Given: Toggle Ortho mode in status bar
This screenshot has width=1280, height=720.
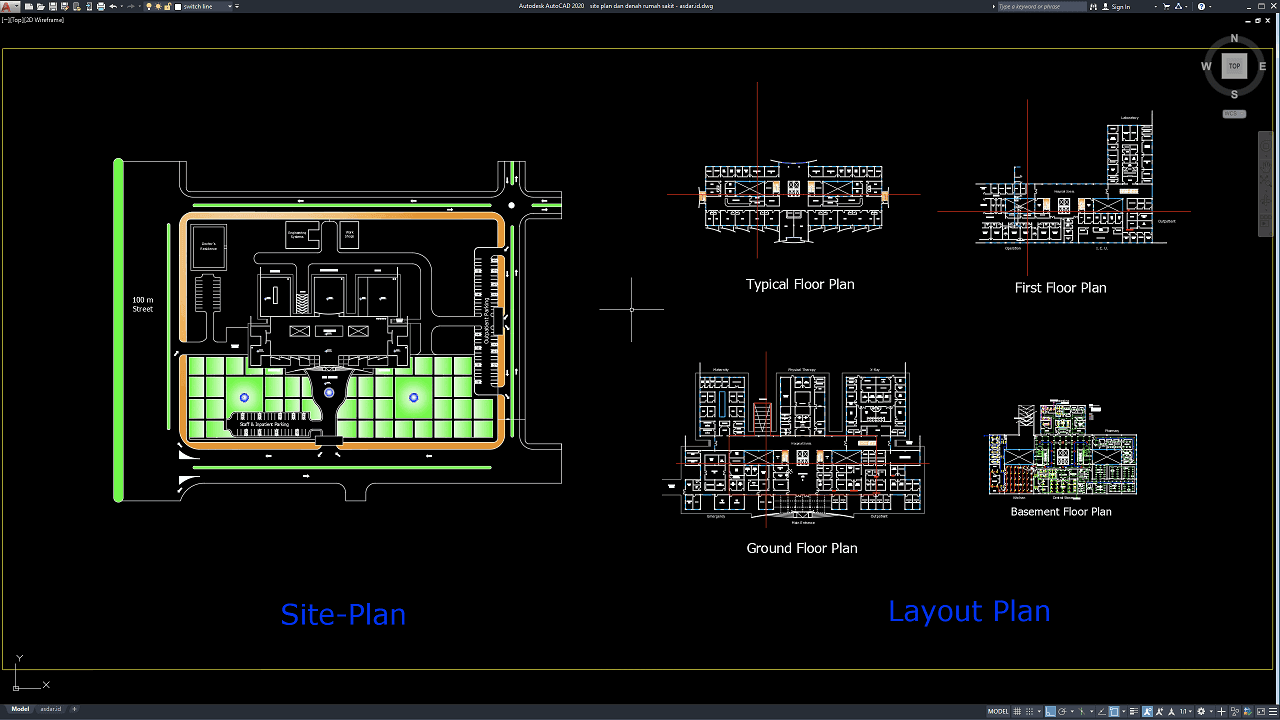Looking at the screenshot, I should pos(1050,711).
